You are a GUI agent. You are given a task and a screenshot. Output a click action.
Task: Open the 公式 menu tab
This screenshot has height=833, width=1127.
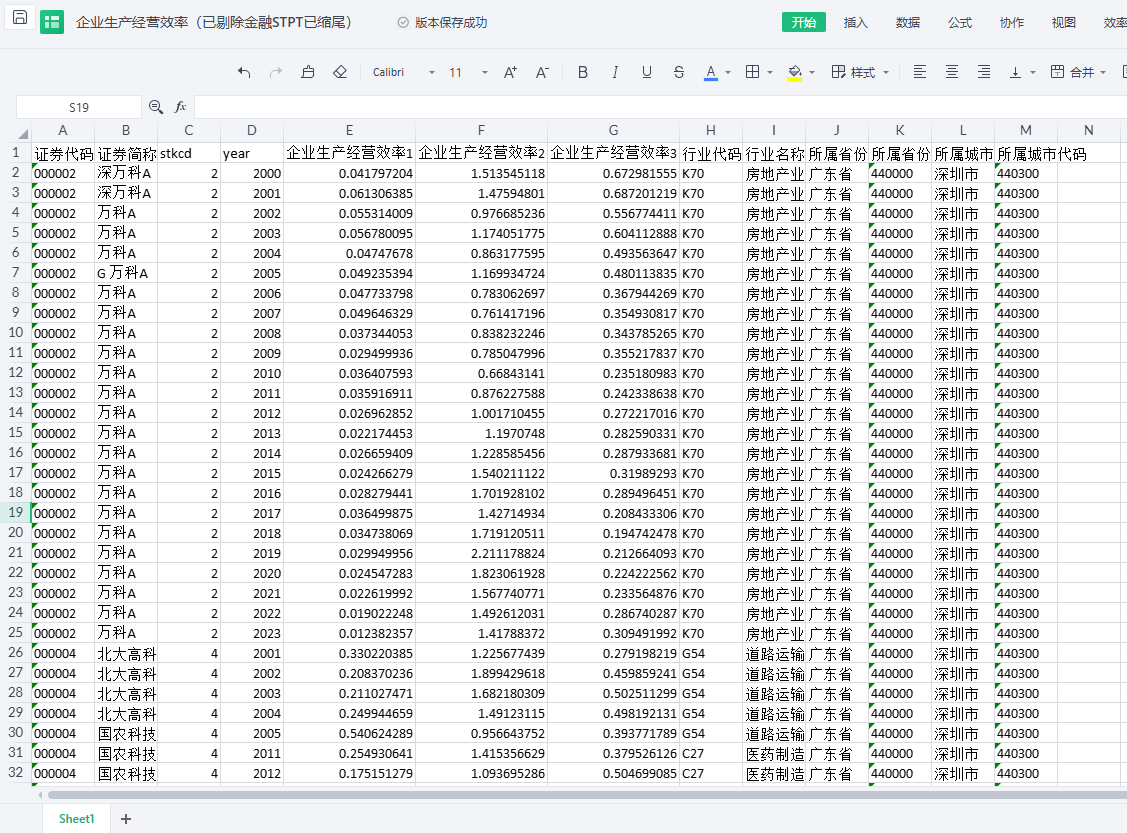[960, 22]
